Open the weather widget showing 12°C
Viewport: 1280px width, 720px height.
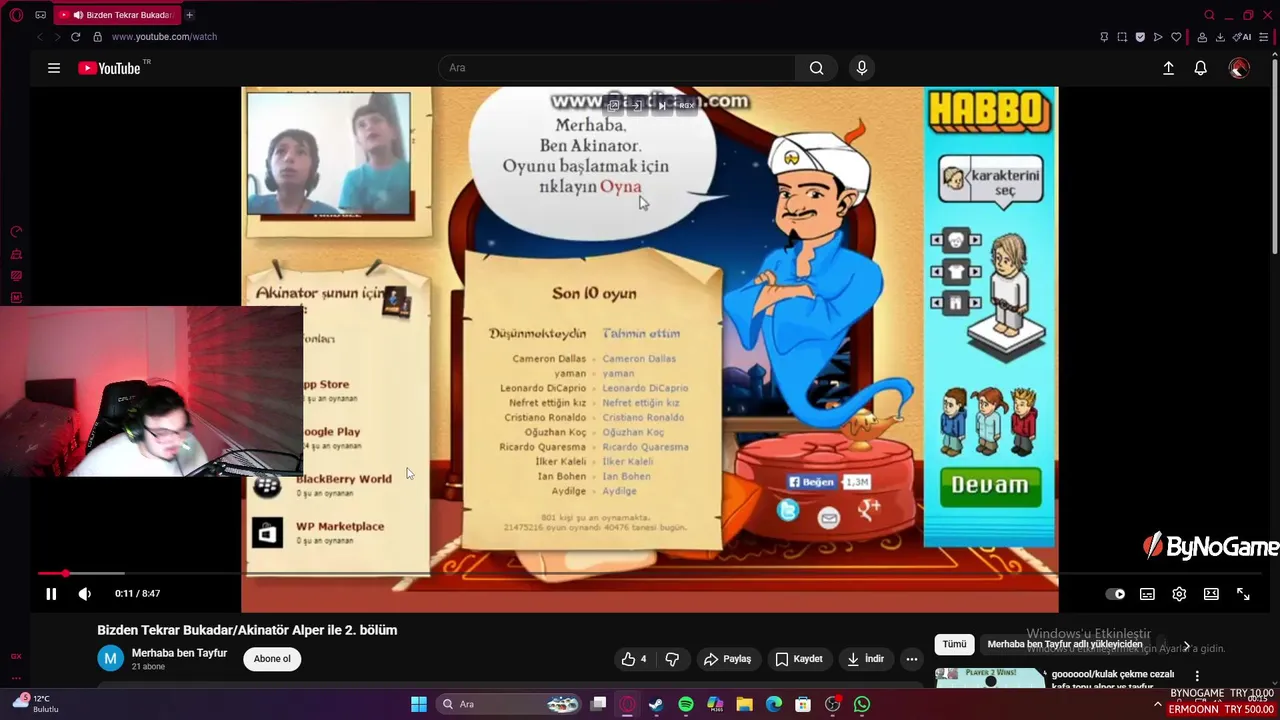[35, 704]
